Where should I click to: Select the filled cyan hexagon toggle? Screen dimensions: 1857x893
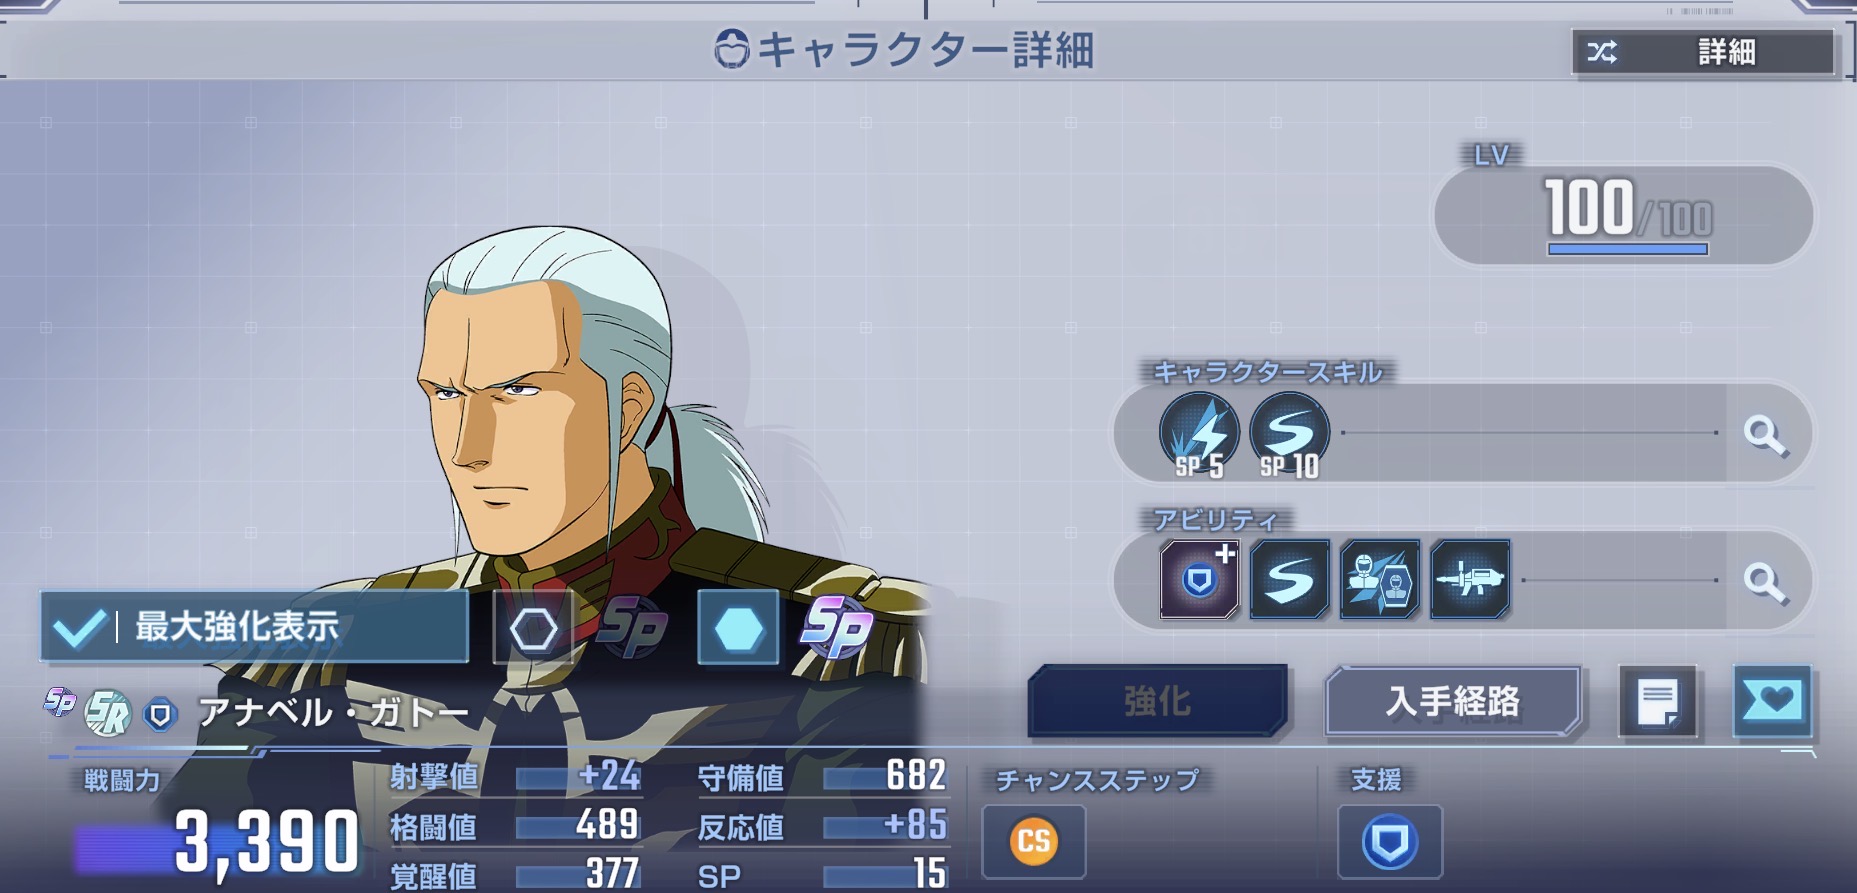pyautogui.click(x=738, y=628)
